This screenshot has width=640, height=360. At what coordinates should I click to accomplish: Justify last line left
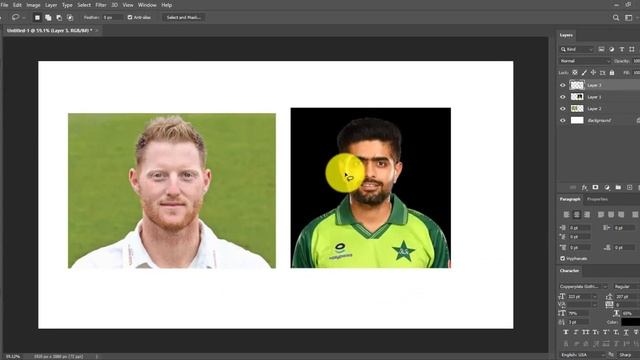pyautogui.click(x=600, y=214)
